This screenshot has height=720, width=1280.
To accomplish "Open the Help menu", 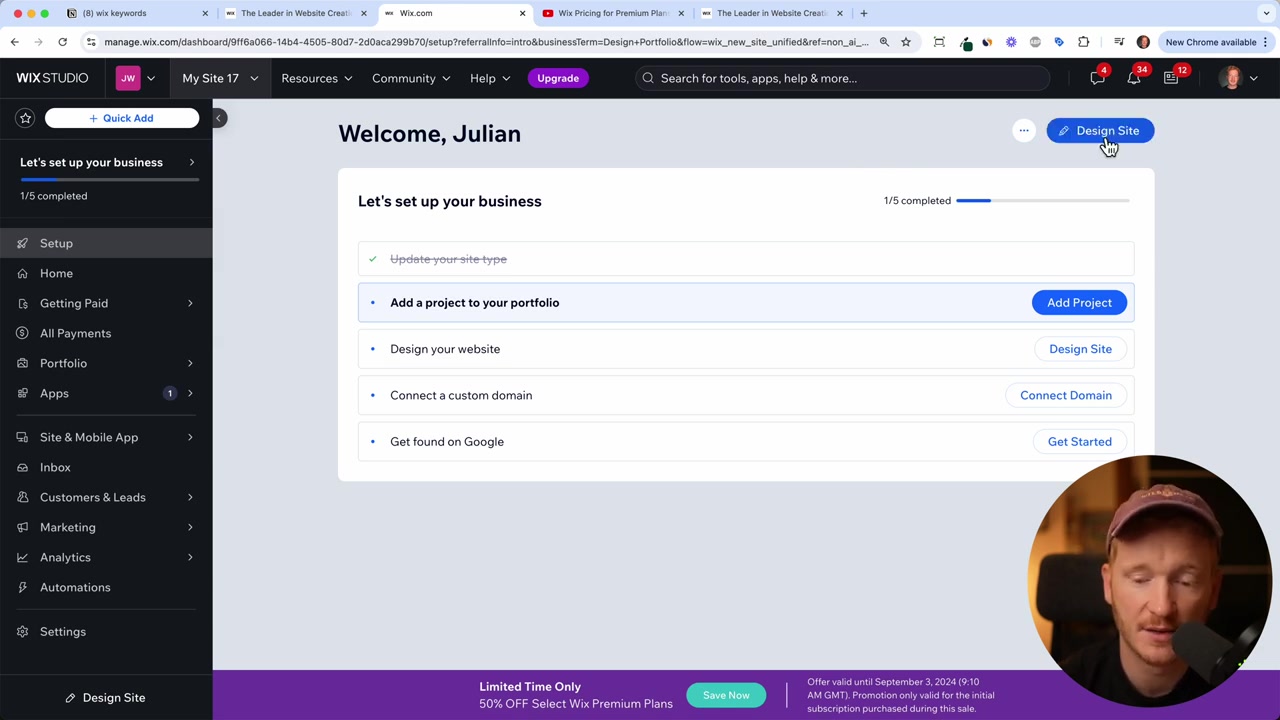I will pyautogui.click(x=490, y=78).
